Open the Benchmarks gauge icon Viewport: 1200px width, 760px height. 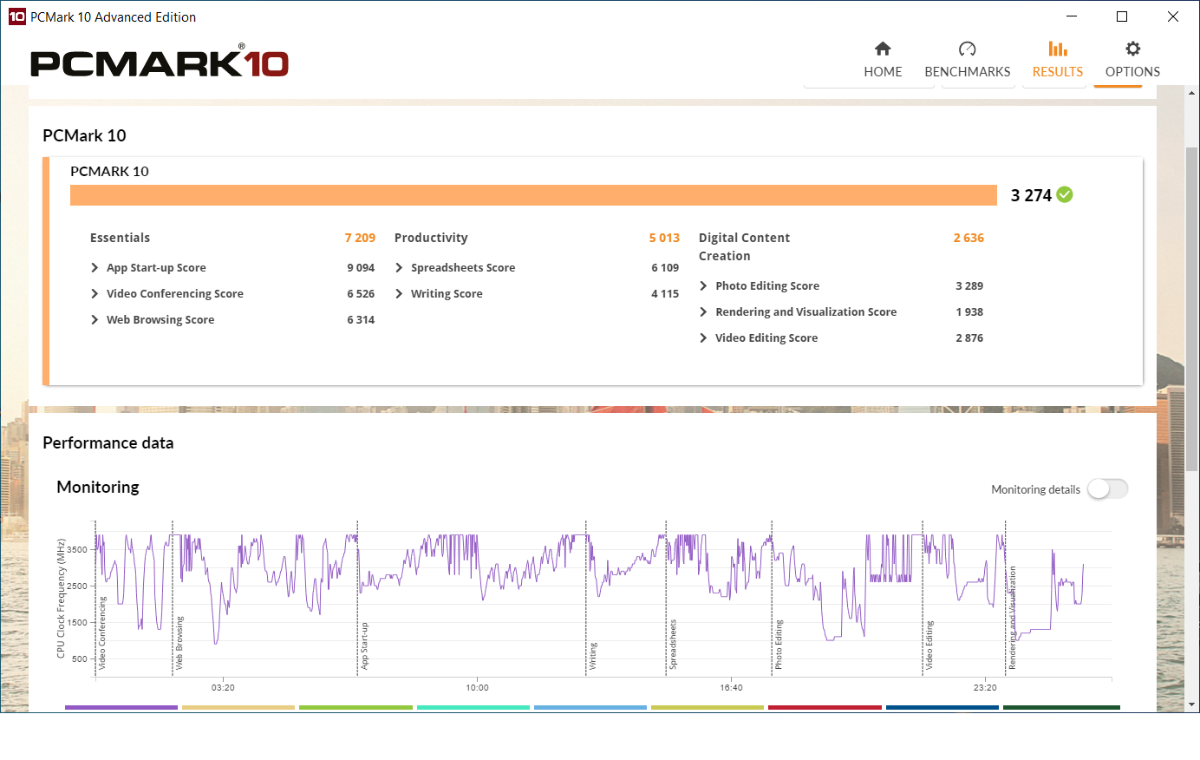coord(966,49)
